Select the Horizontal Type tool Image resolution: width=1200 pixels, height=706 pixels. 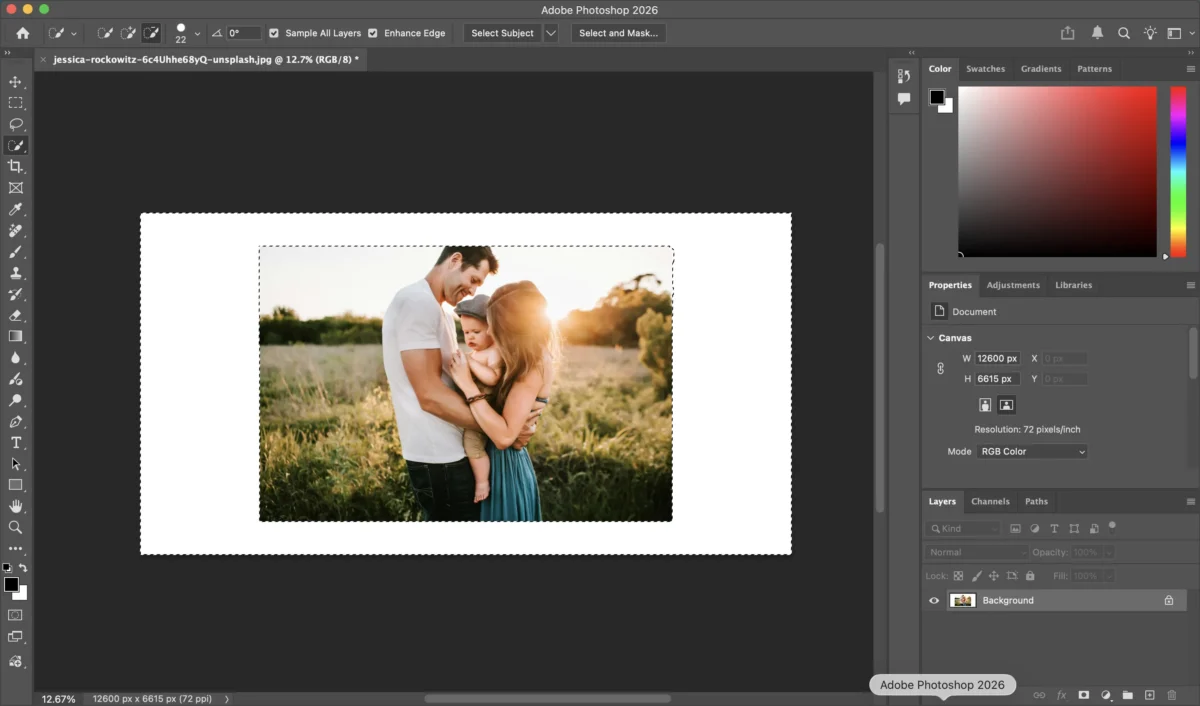(x=15, y=442)
